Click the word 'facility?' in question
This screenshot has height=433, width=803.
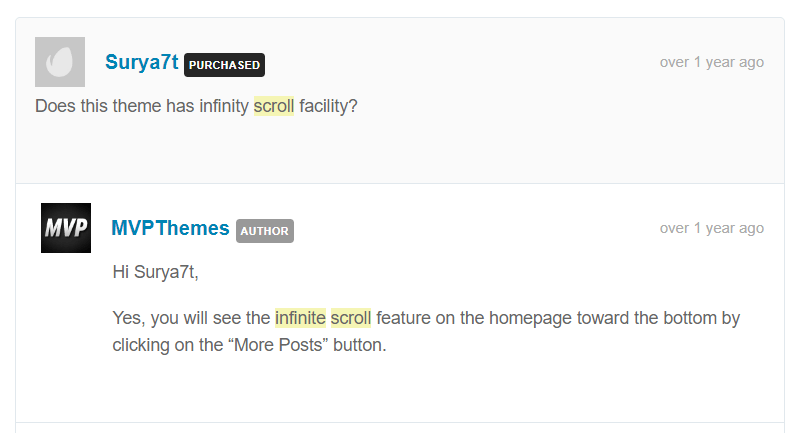pos(328,106)
